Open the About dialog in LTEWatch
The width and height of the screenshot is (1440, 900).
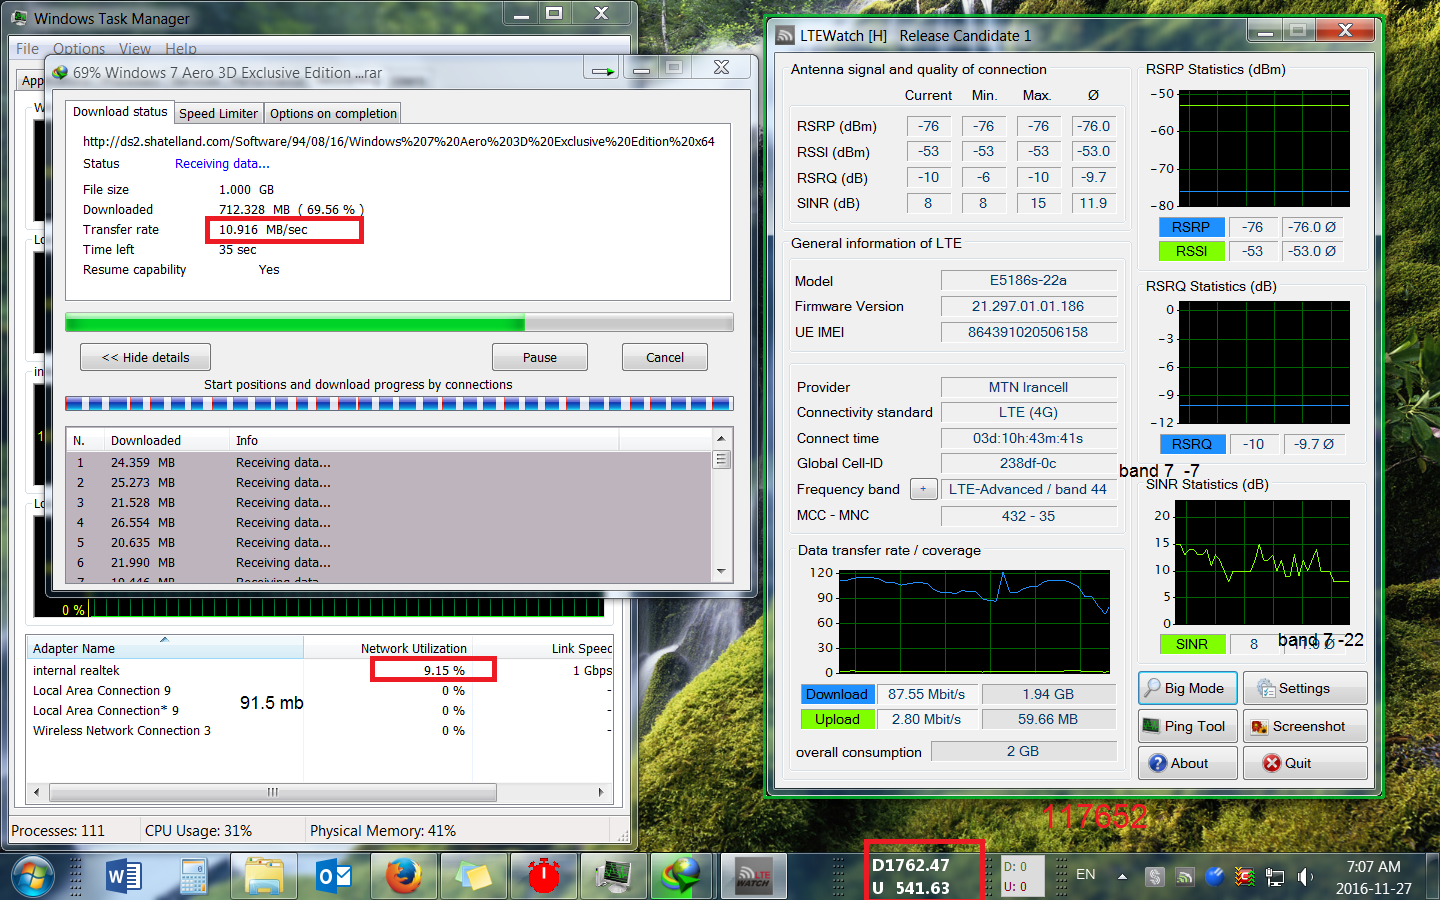point(1188,763)
